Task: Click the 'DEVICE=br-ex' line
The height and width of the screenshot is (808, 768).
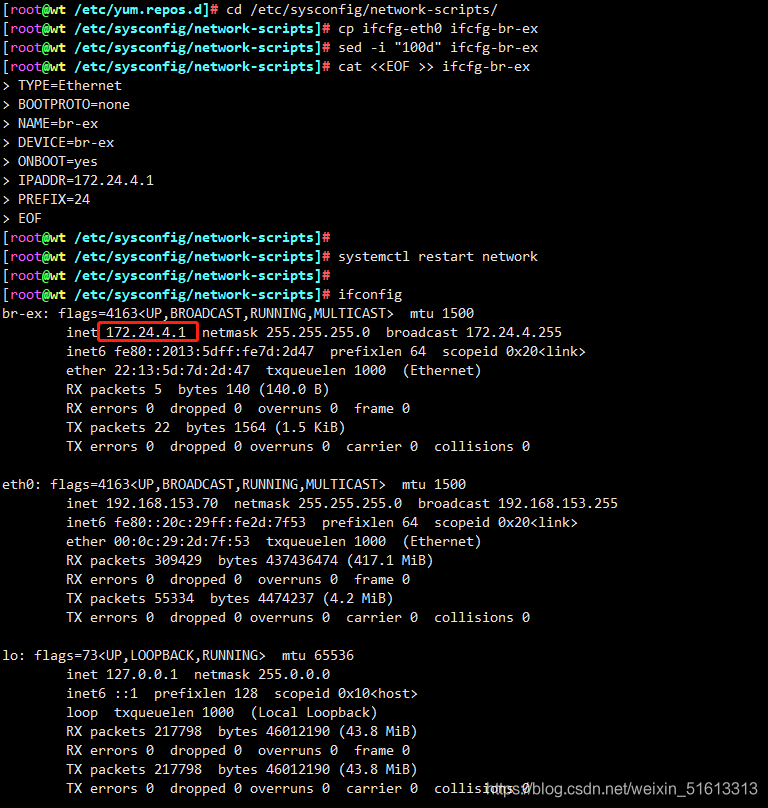Action: coord(66,143)
